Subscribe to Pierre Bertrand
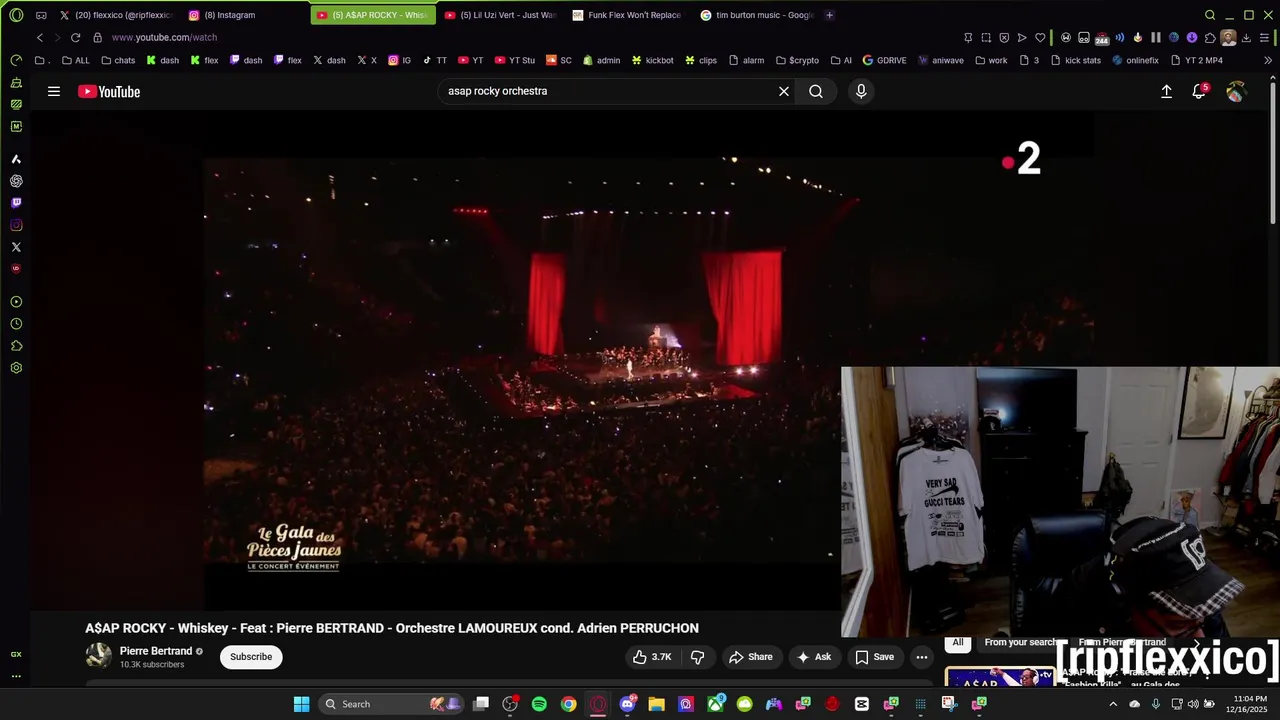 pos(251,657)
